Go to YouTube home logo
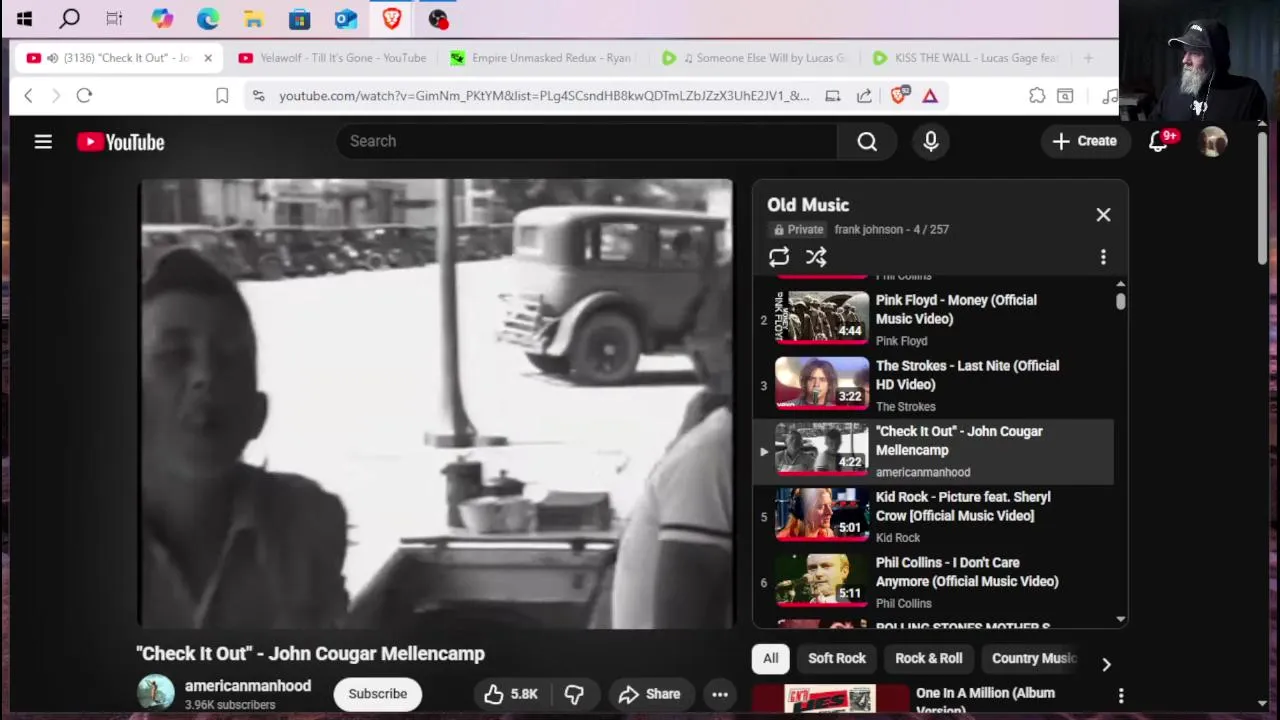The height and width of the screenshot is (720, 1280). (x=121, y=142)
